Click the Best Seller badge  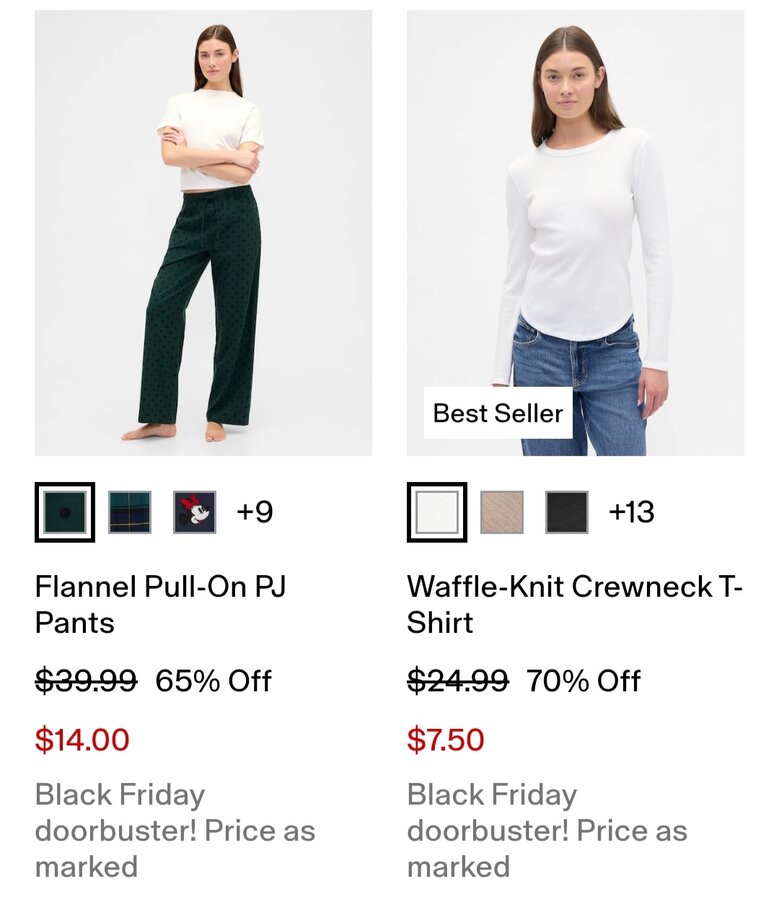tap(498, 413)
